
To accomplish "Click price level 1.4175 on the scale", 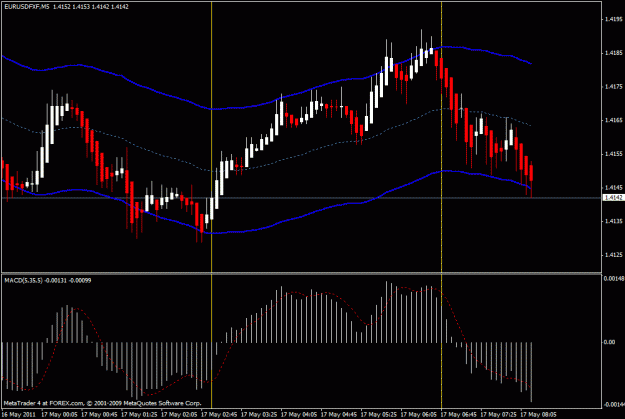I will [x=614, y=87].
